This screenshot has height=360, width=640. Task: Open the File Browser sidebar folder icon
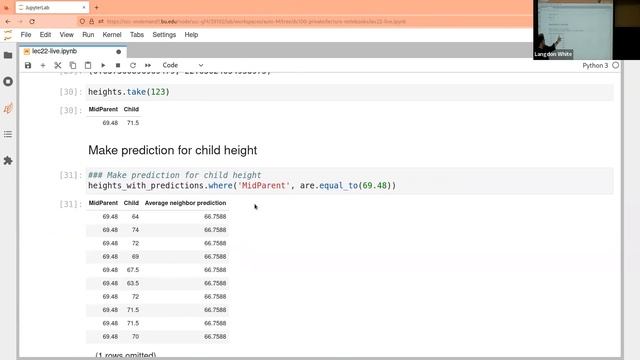pos(8,55)
